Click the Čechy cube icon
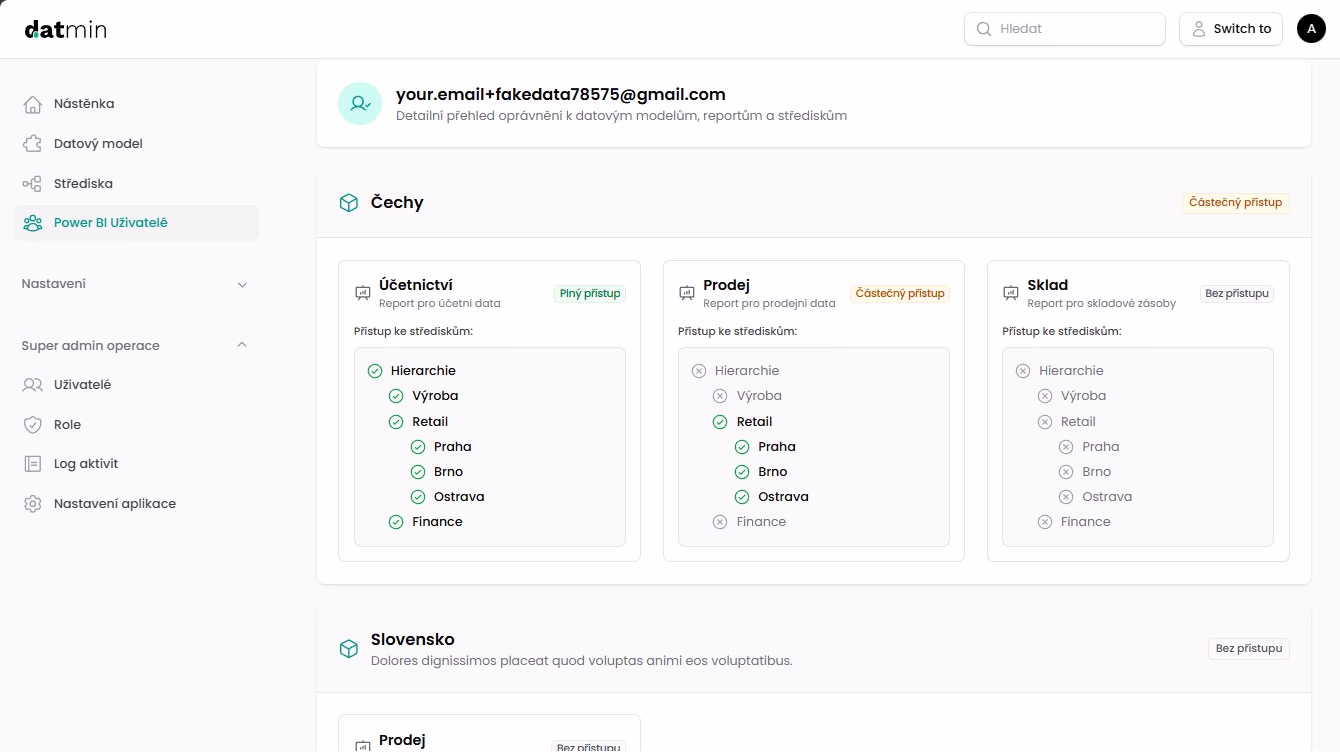Screen dimensions: 1340x752 348,203
